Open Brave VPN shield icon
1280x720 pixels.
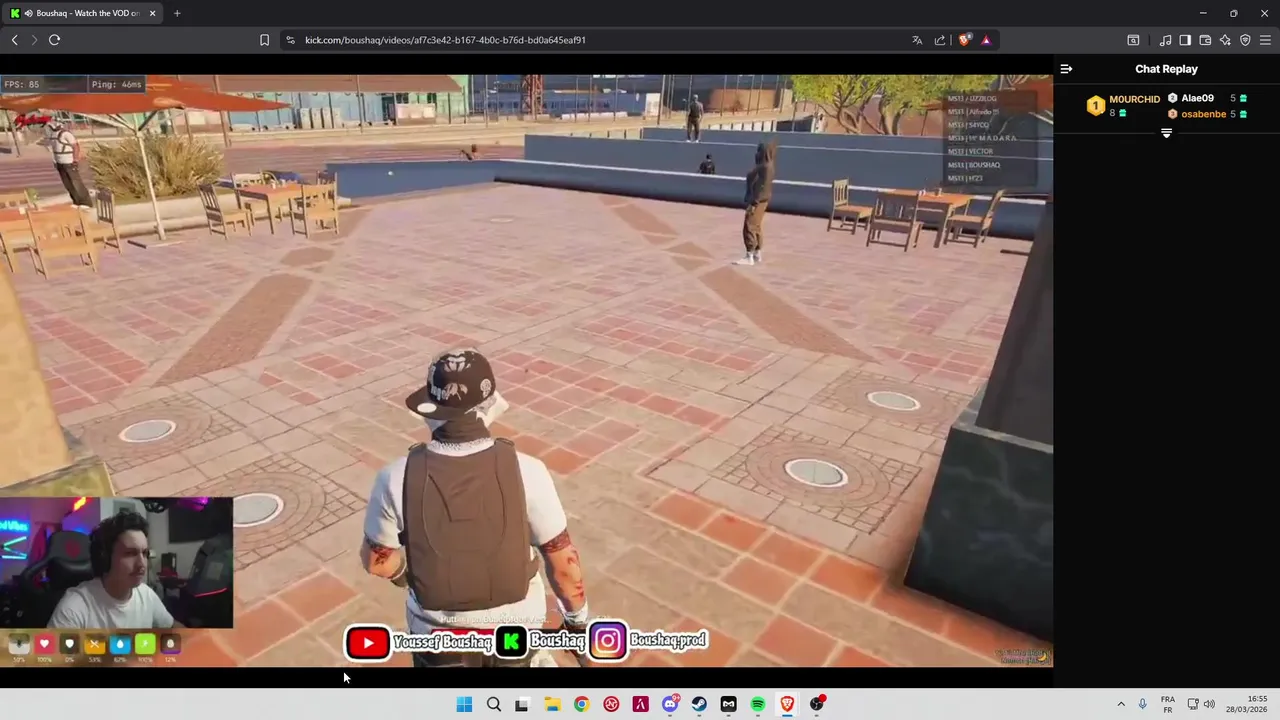1245,40
